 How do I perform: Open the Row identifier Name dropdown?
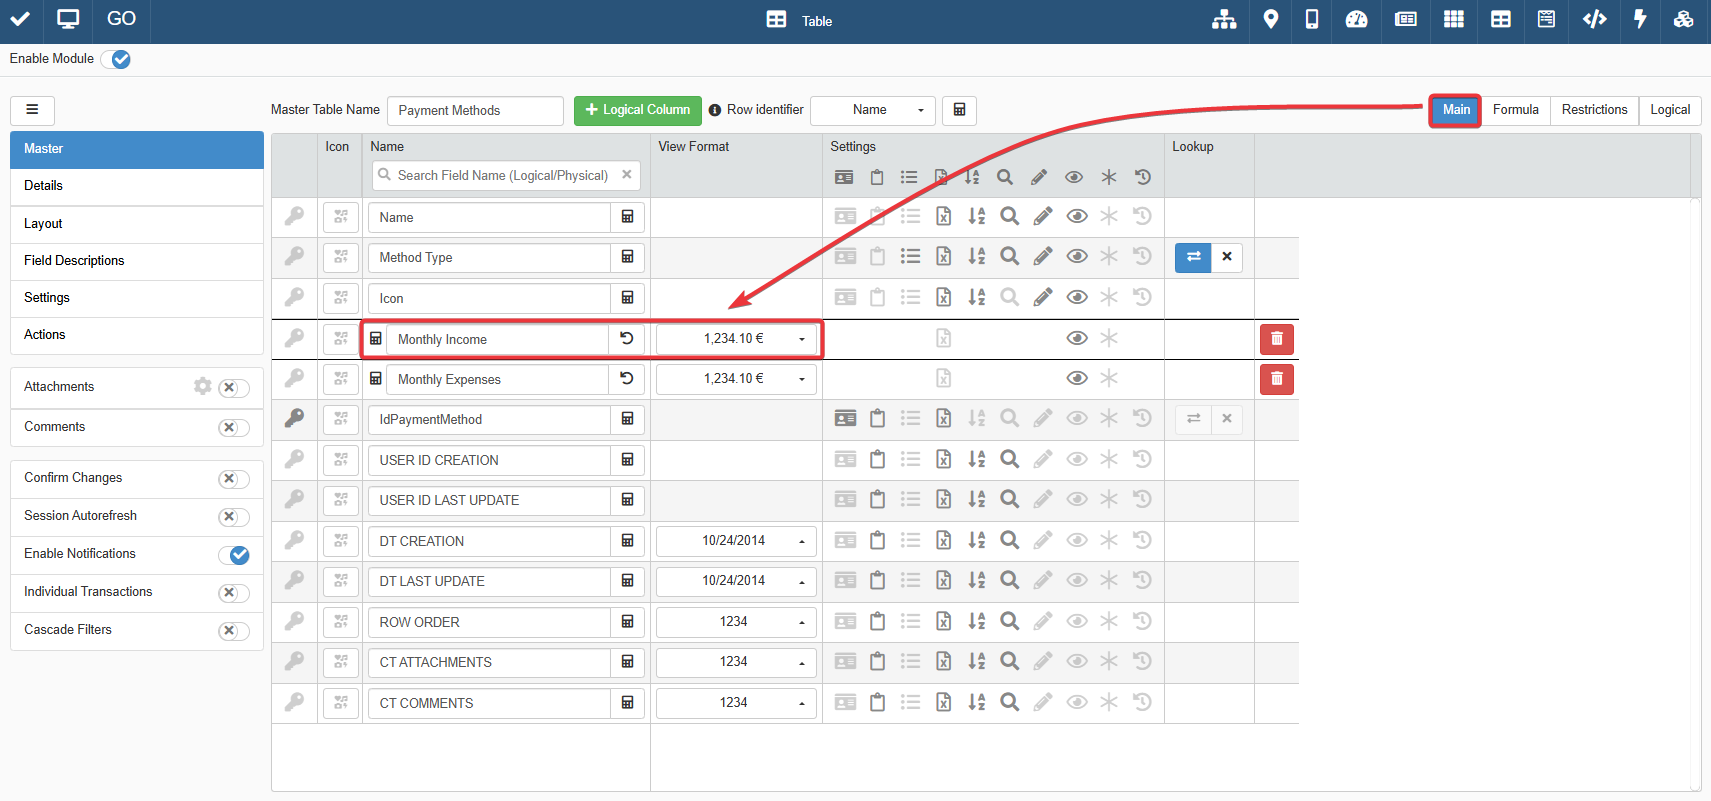click(873, 110)
